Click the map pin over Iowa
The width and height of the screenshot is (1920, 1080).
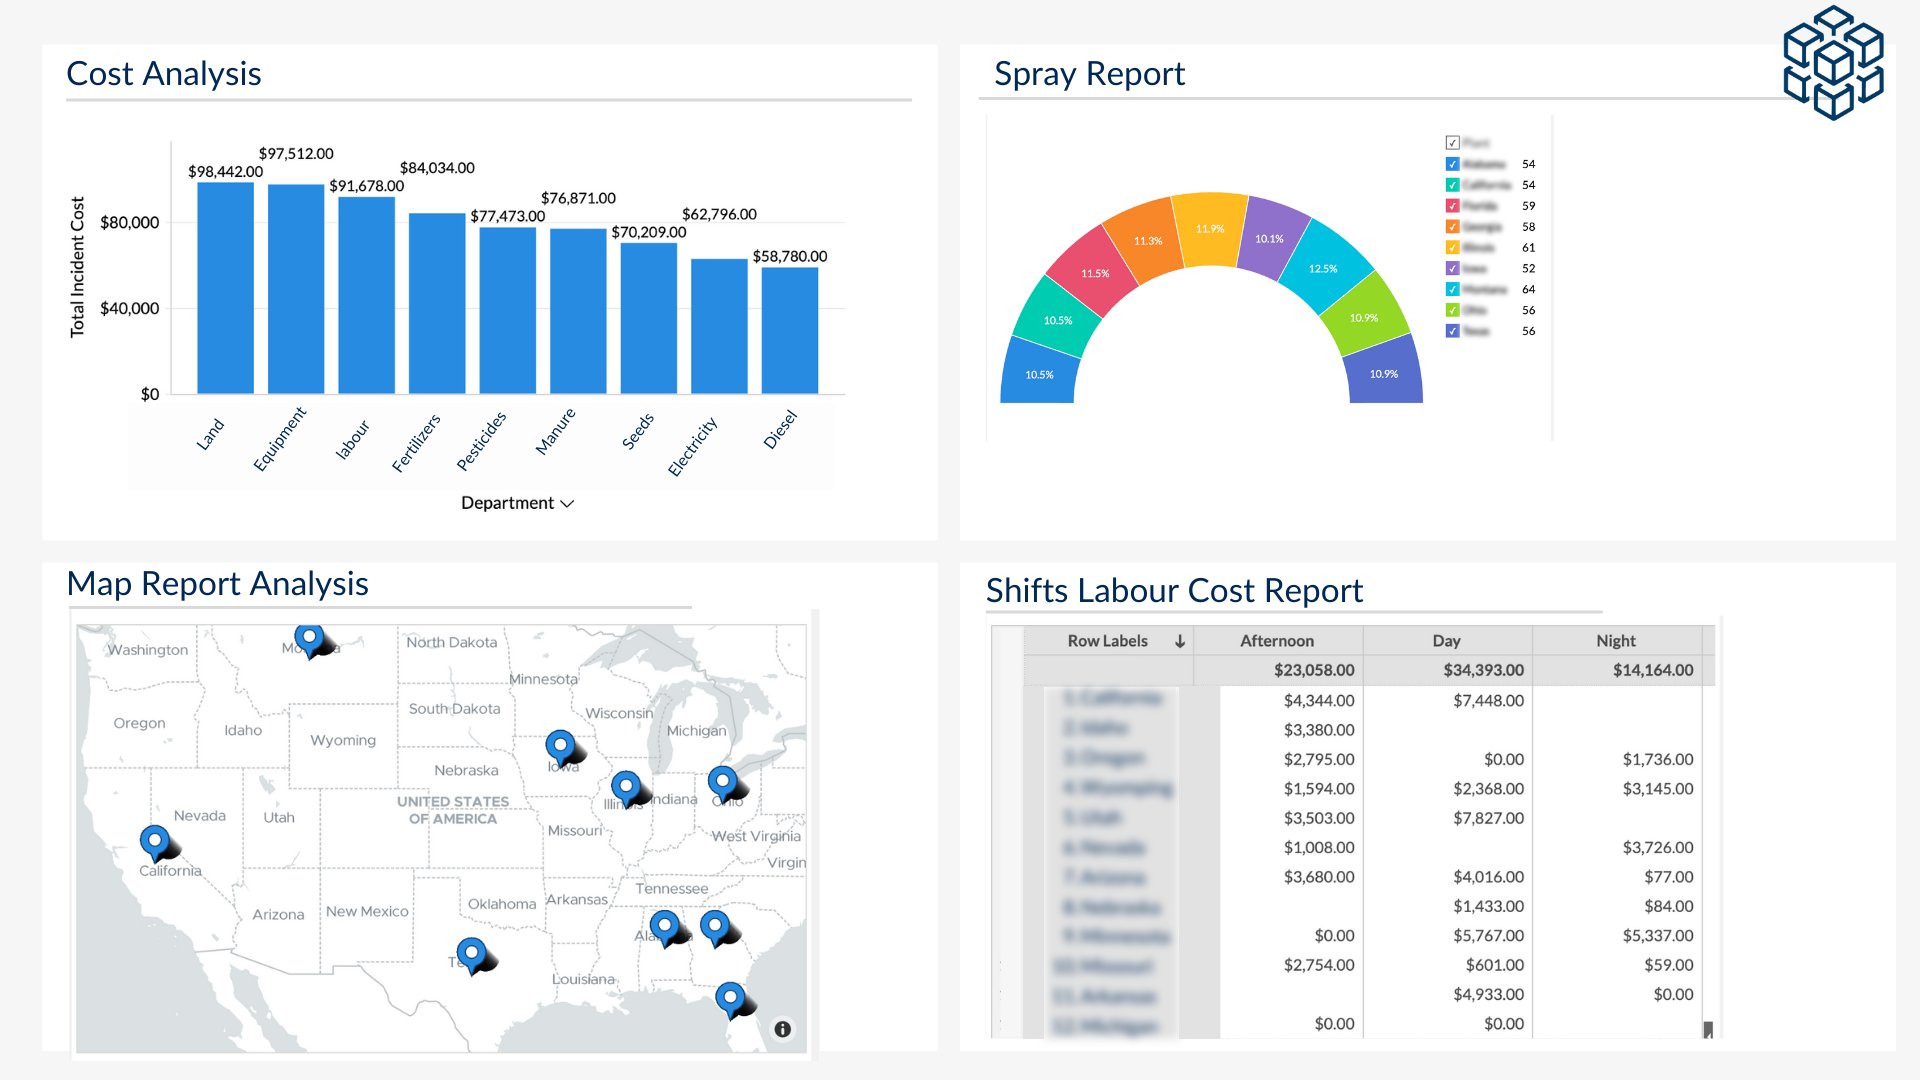[560, 746]
